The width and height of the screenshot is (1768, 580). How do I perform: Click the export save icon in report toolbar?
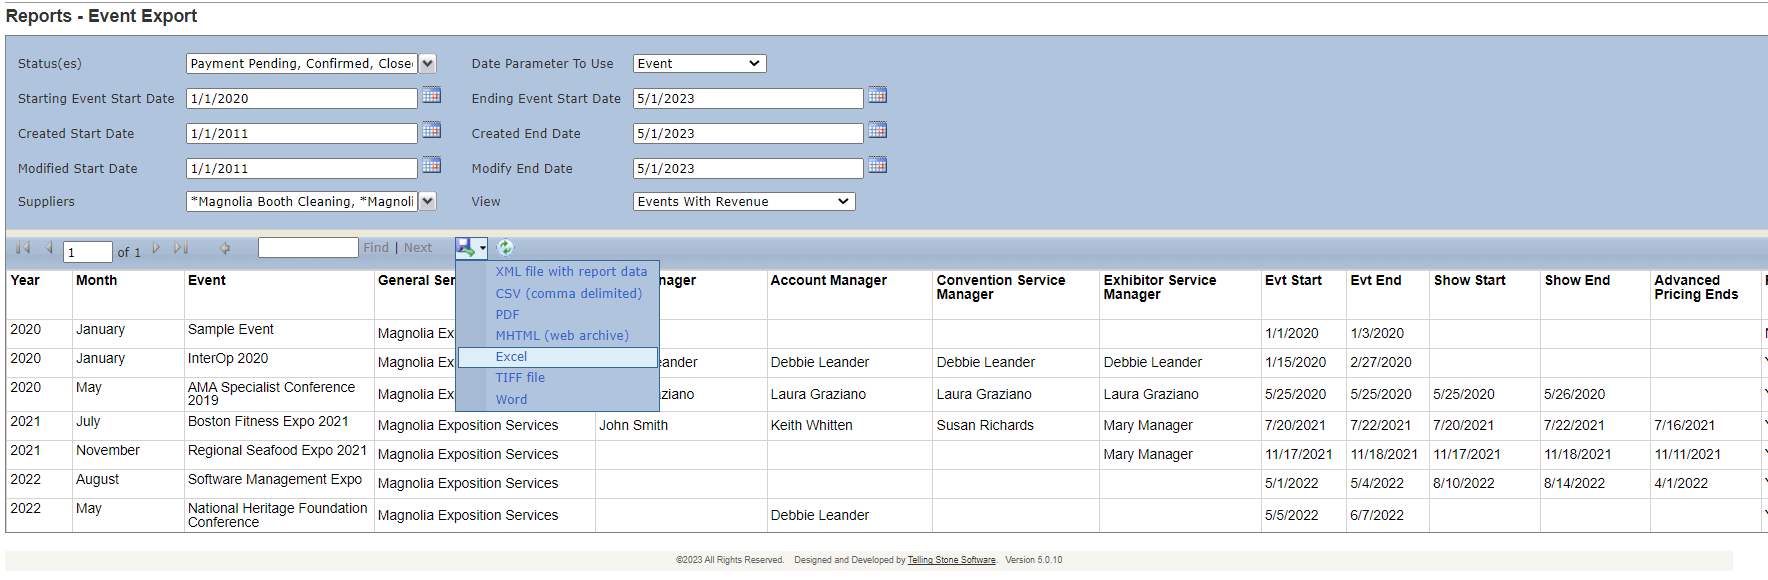(x=466, y=248)
